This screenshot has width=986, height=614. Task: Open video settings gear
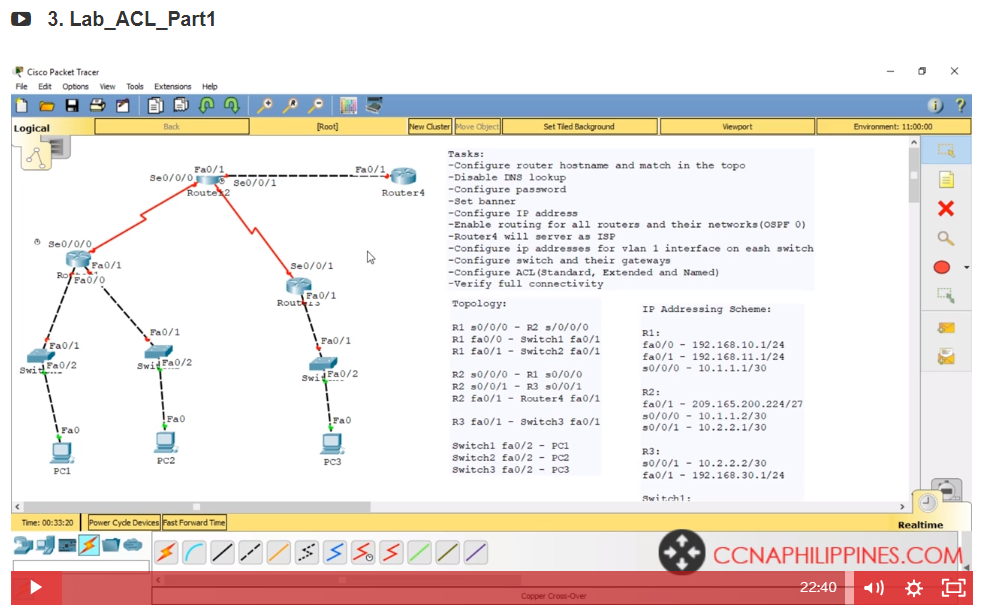[x=914, y=588]
